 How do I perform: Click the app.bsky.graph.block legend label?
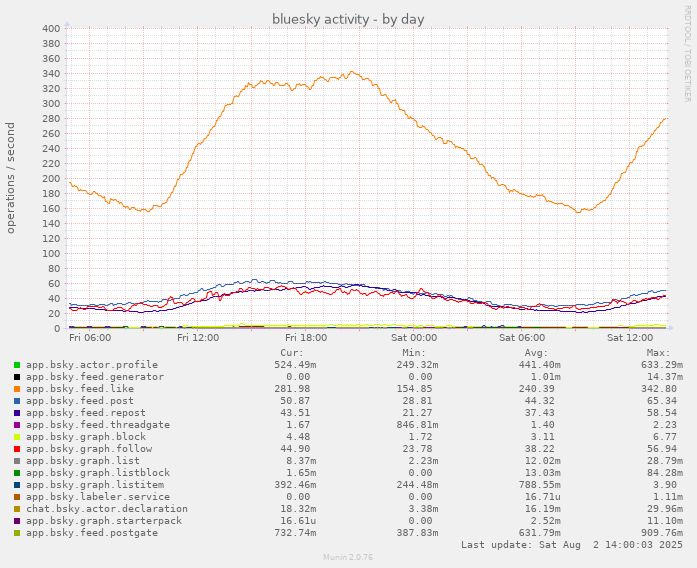[x=86, y=437]
